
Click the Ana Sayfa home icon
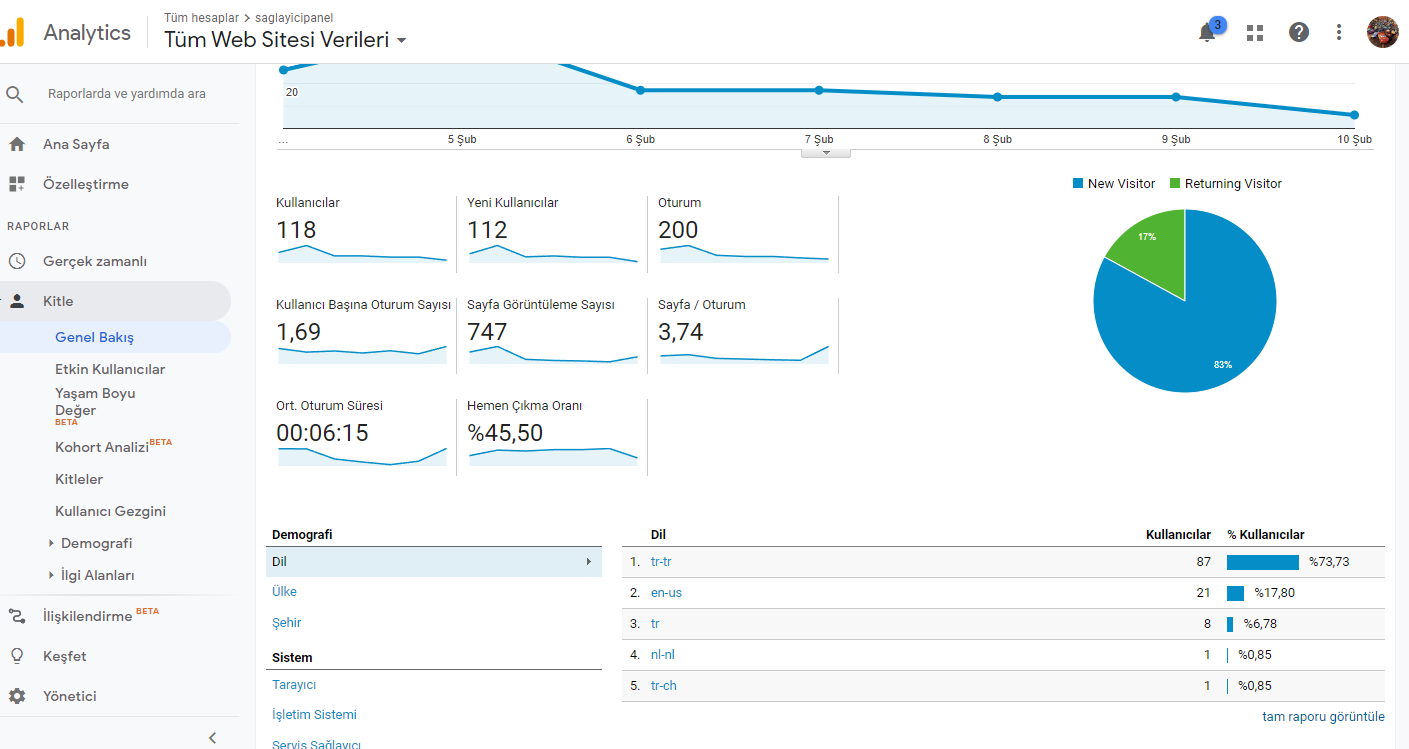point(16,144)
